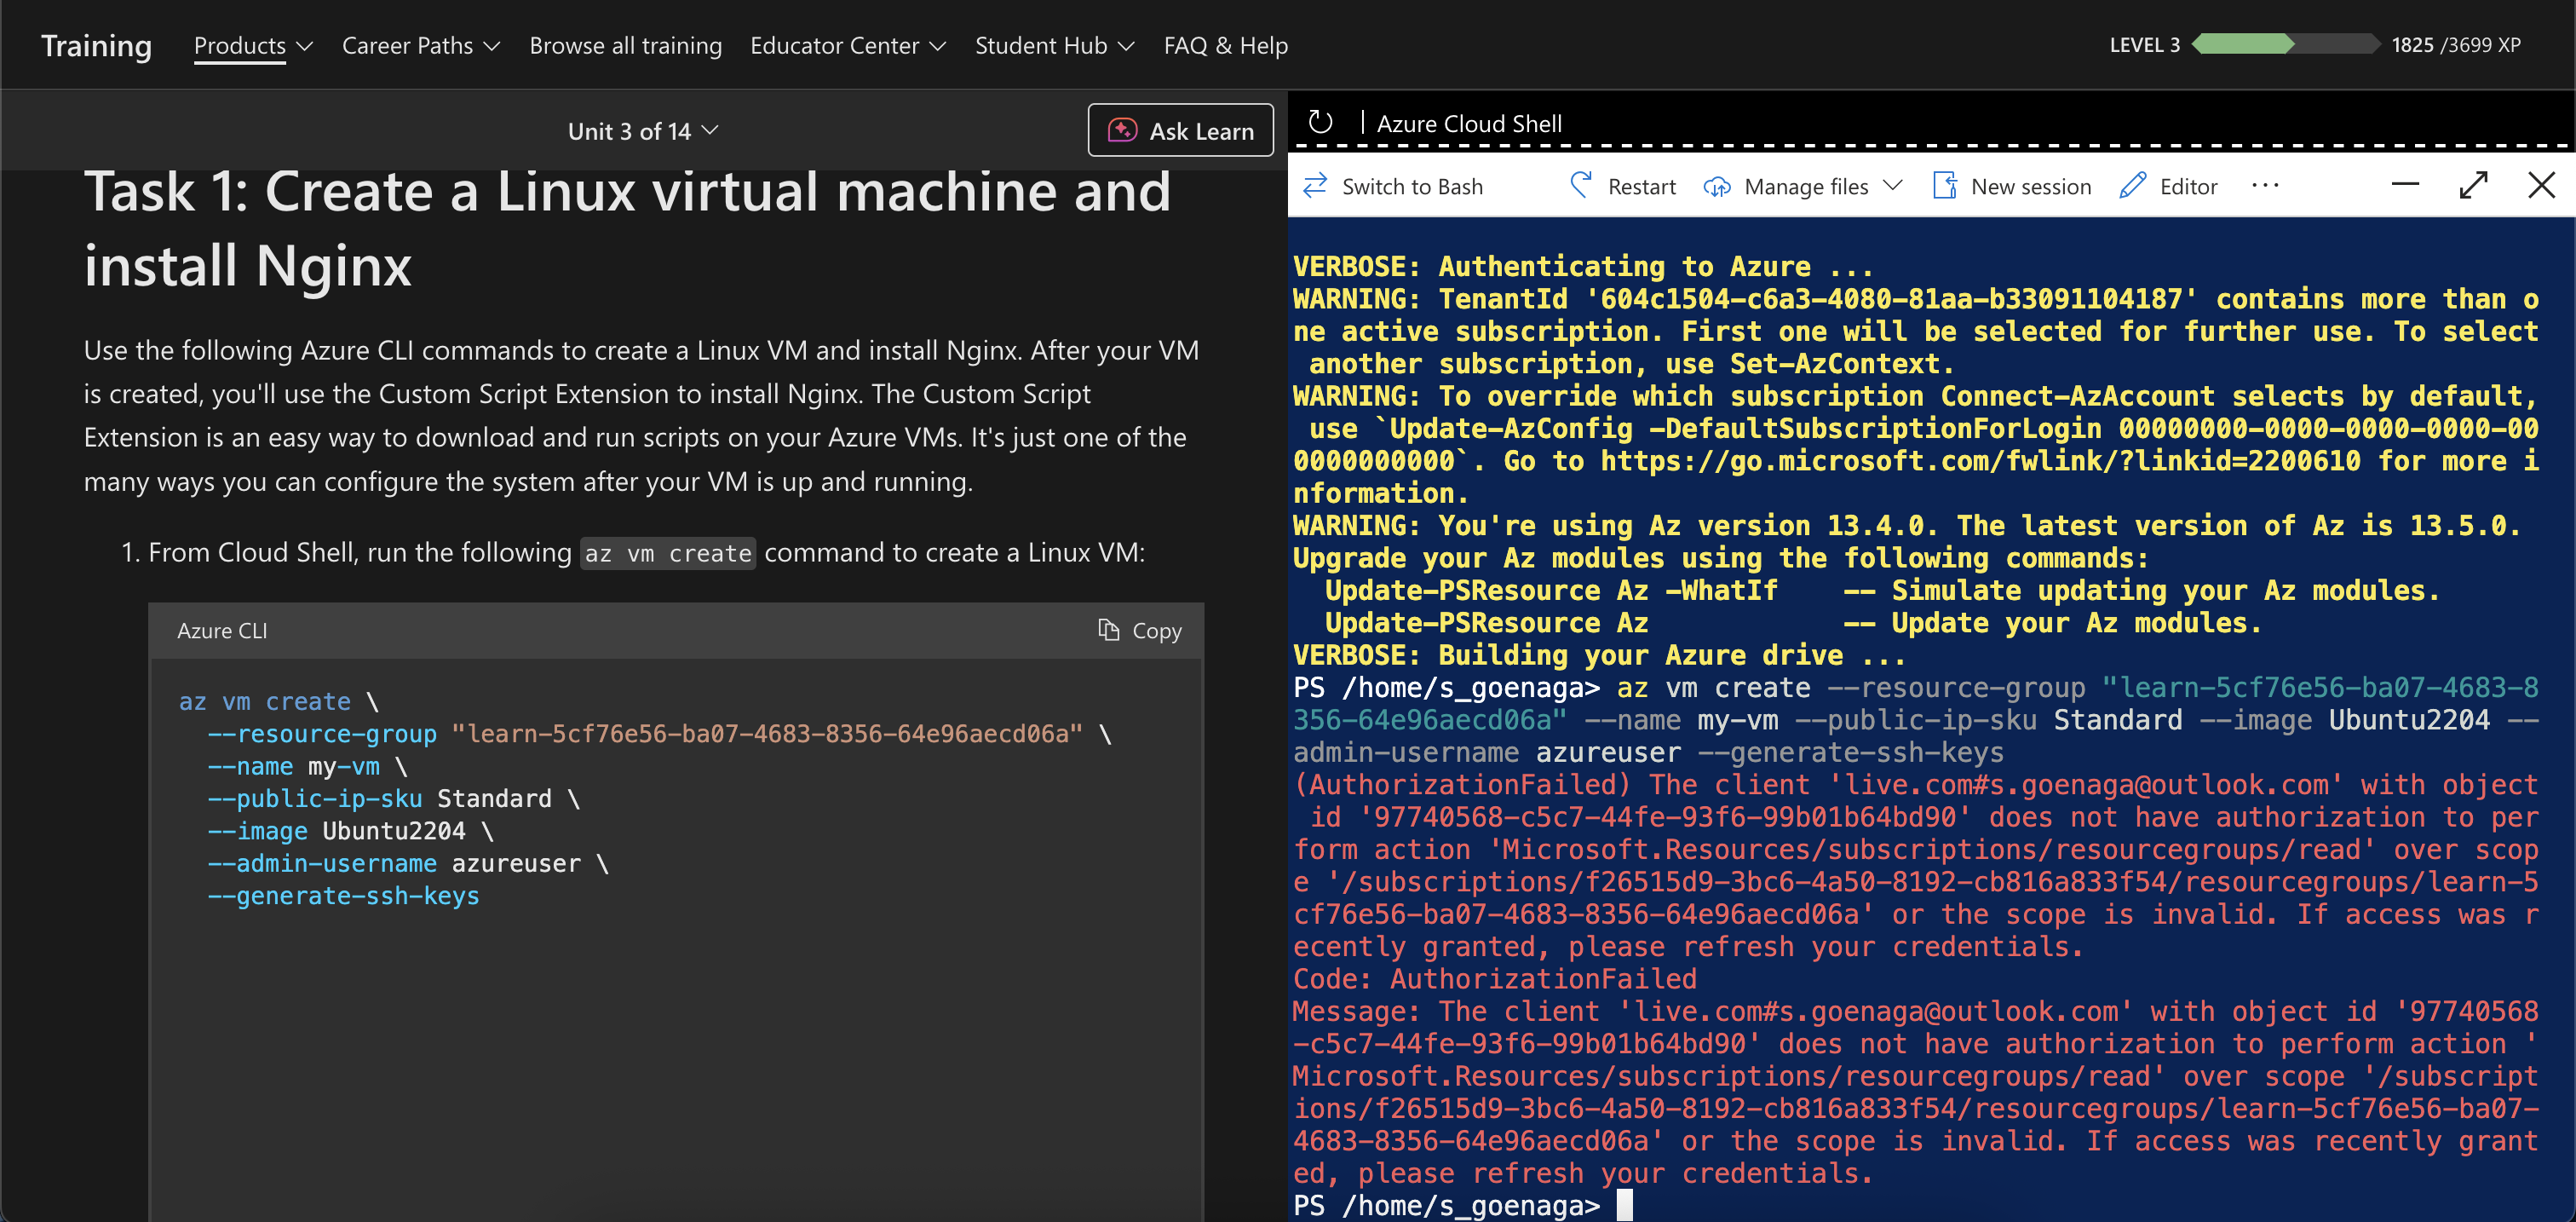
Task: Restart the Cloud Shell session
Action: [x=1622, y=186]
